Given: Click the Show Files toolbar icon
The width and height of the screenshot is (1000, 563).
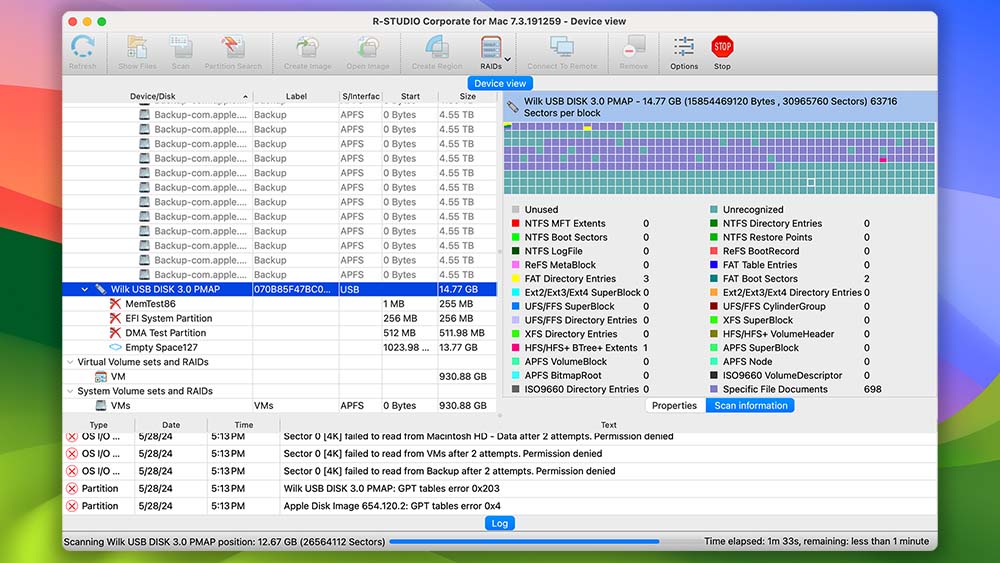Looking at the screenshot, I should pos(137,47).
